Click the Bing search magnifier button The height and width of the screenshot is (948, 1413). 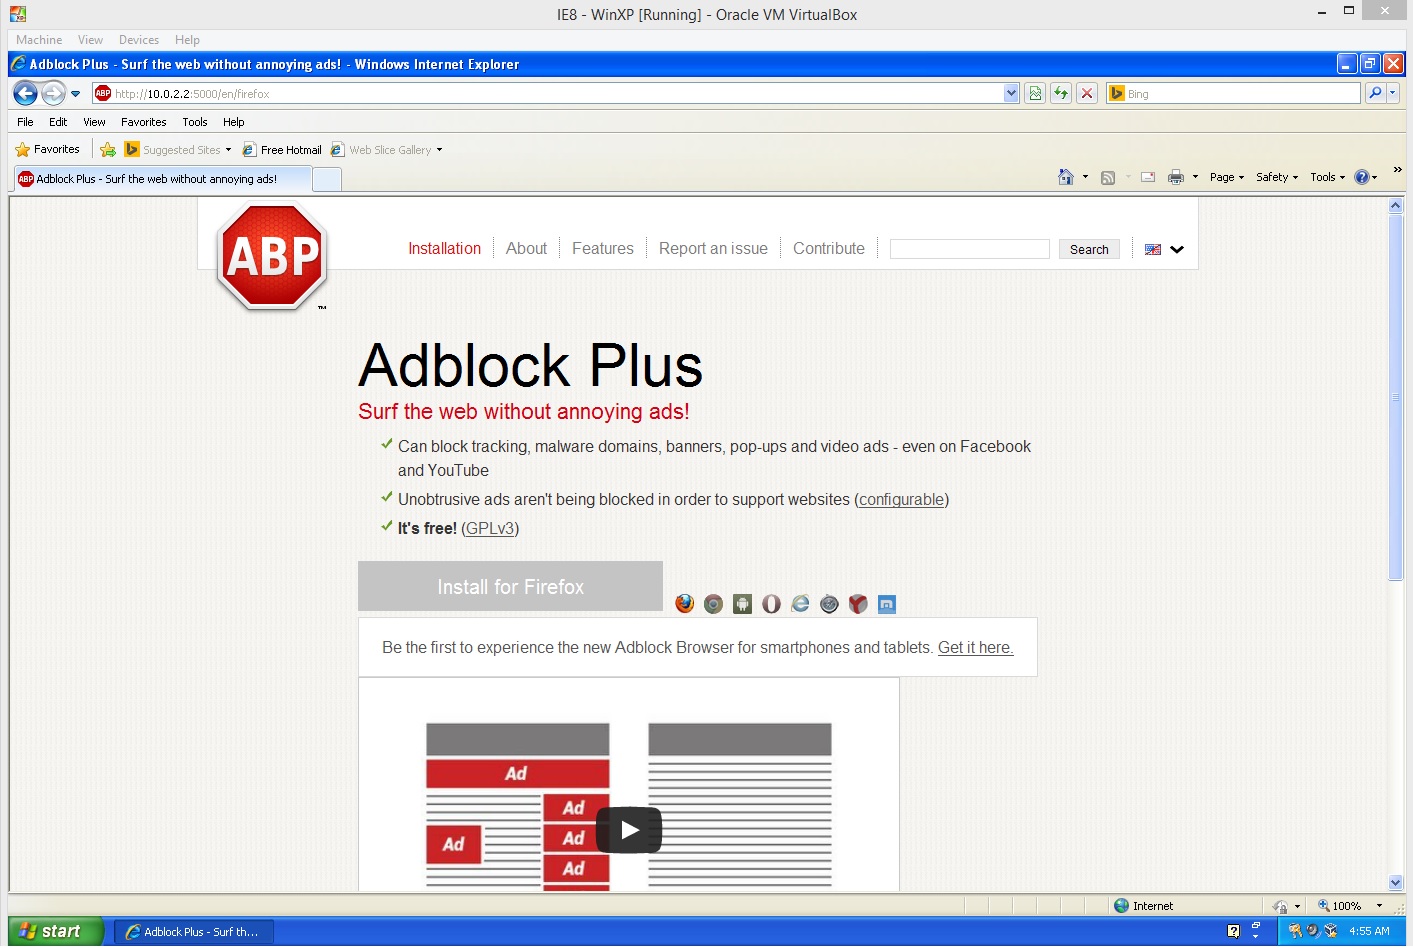pyautogui.click(x=1375, y=93)
